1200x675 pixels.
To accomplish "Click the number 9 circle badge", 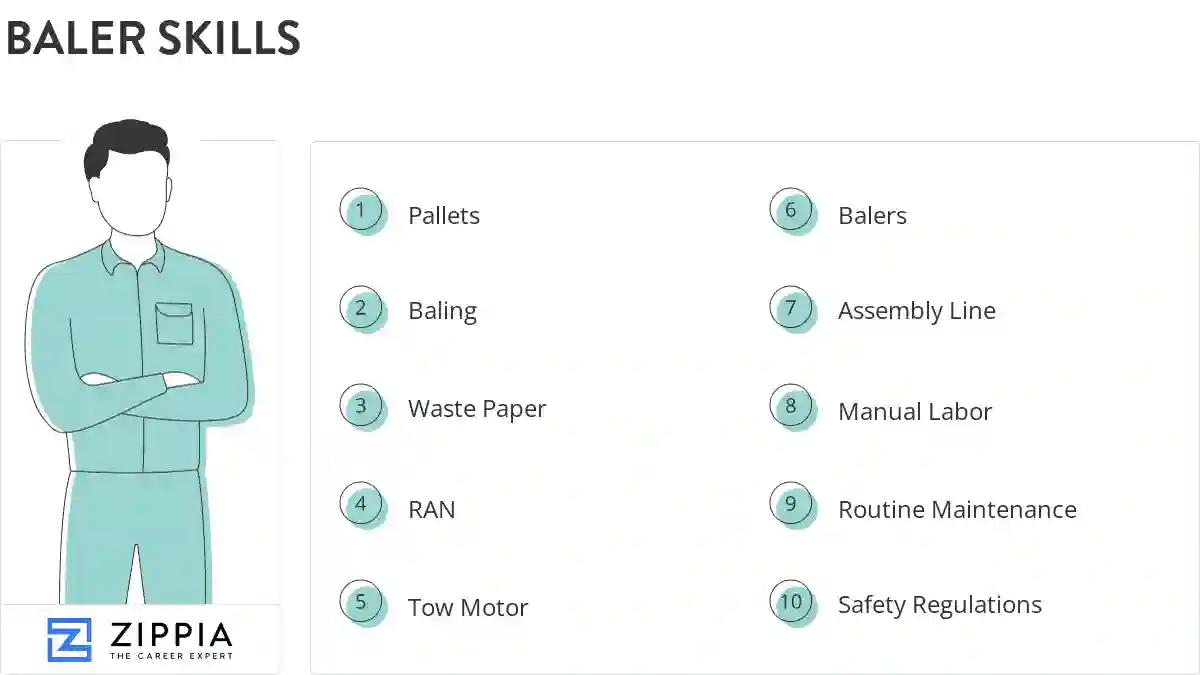I will tap(791, 504).
